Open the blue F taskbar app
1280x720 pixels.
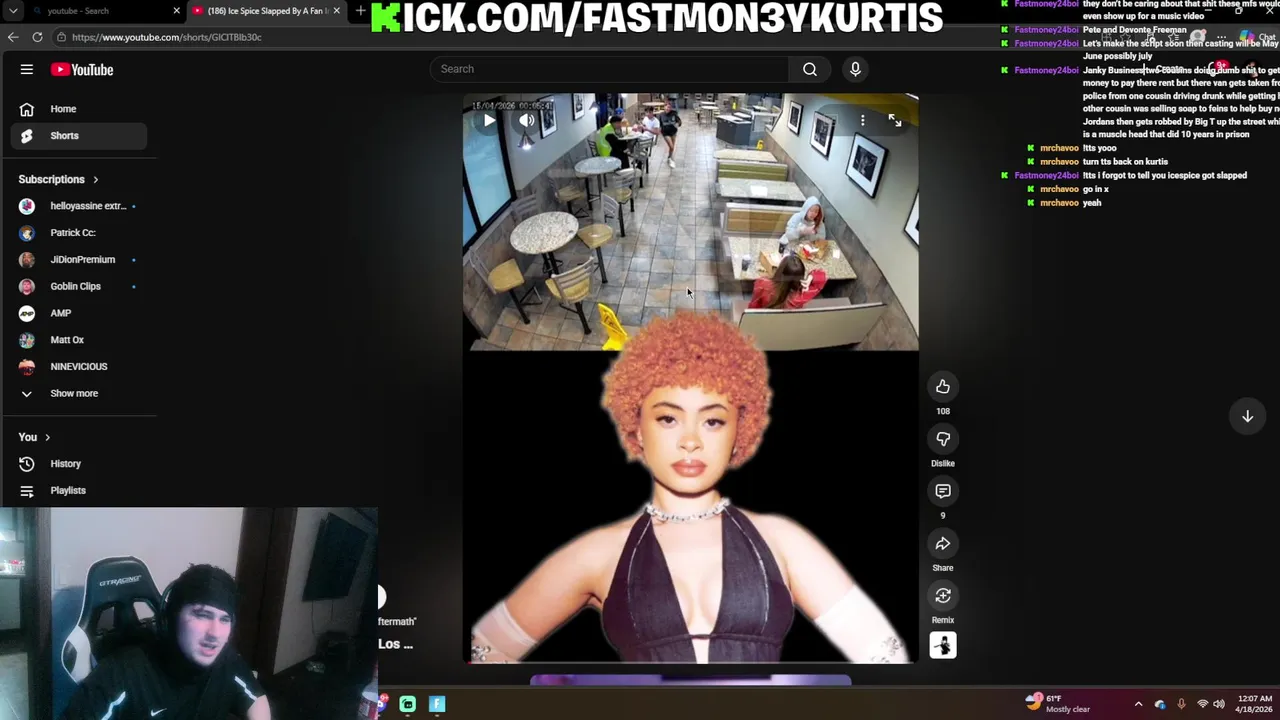pyautogui.click(x=437, y=704)
